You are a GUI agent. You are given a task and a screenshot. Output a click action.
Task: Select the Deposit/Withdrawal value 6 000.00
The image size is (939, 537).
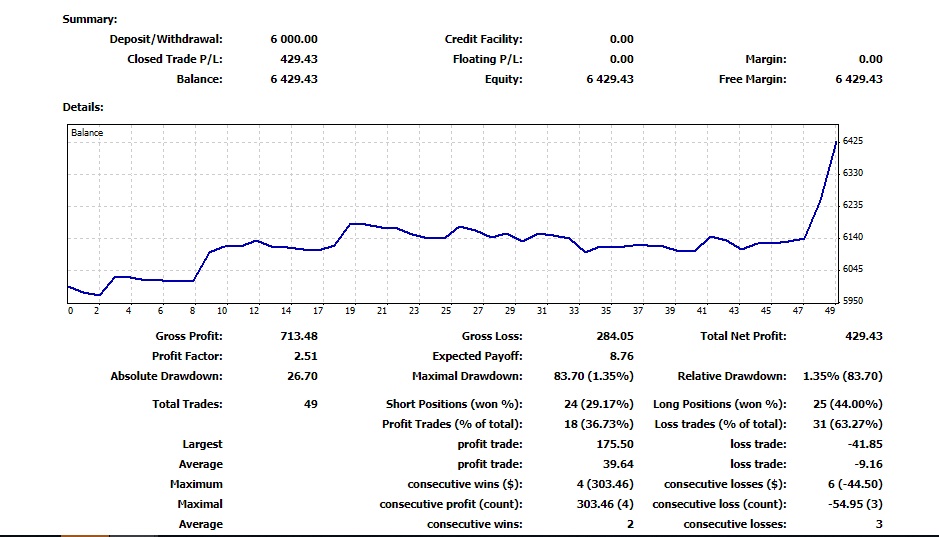coord(293,39)
